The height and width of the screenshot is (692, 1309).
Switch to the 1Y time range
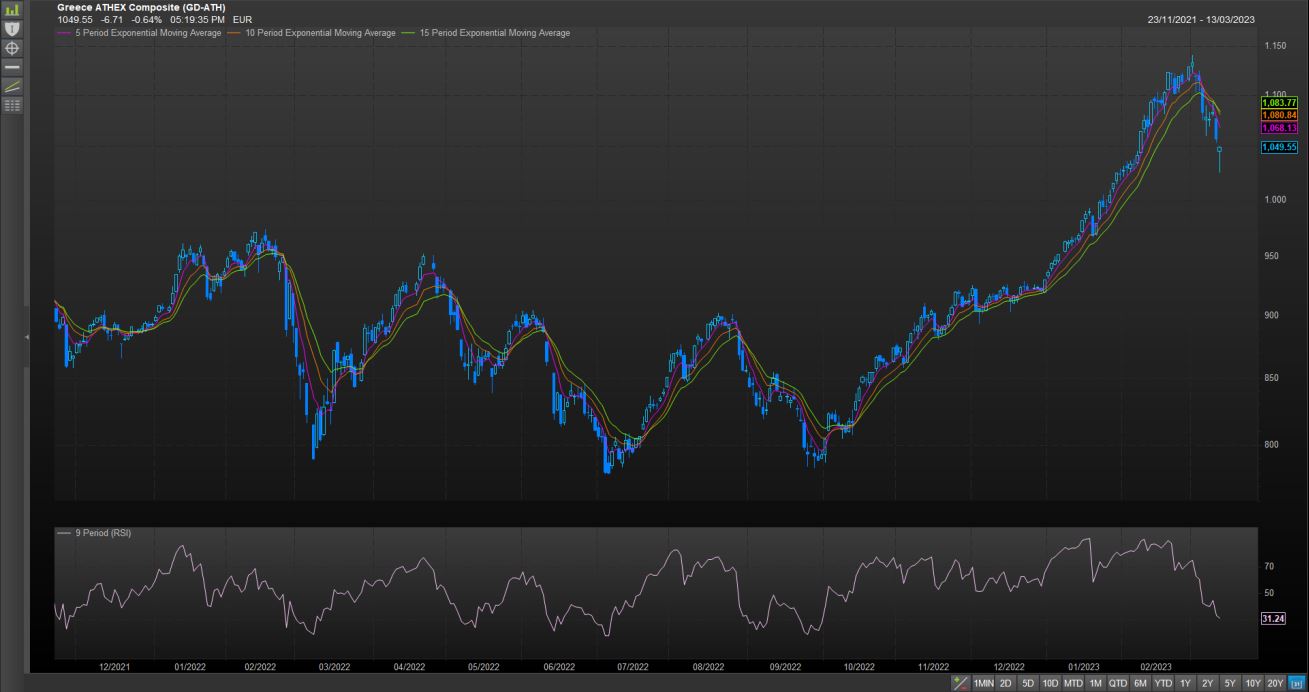coord(1185,683)
